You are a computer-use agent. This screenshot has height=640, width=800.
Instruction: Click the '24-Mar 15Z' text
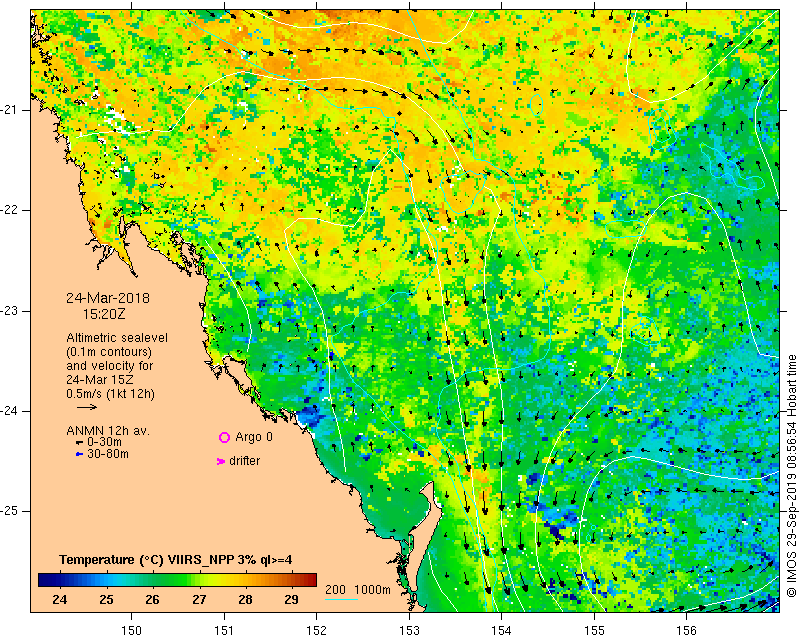coord(99,380)
